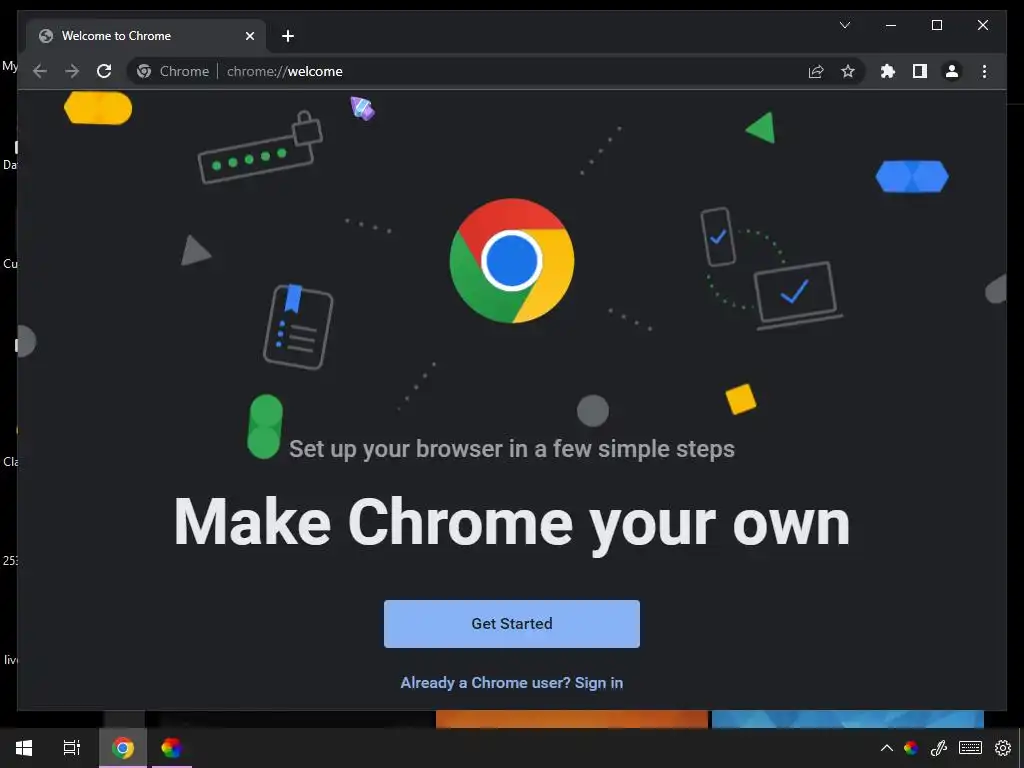Screen dimensions: 1024x768
Task: Share this page via share icon
Action: click(816, 71)
